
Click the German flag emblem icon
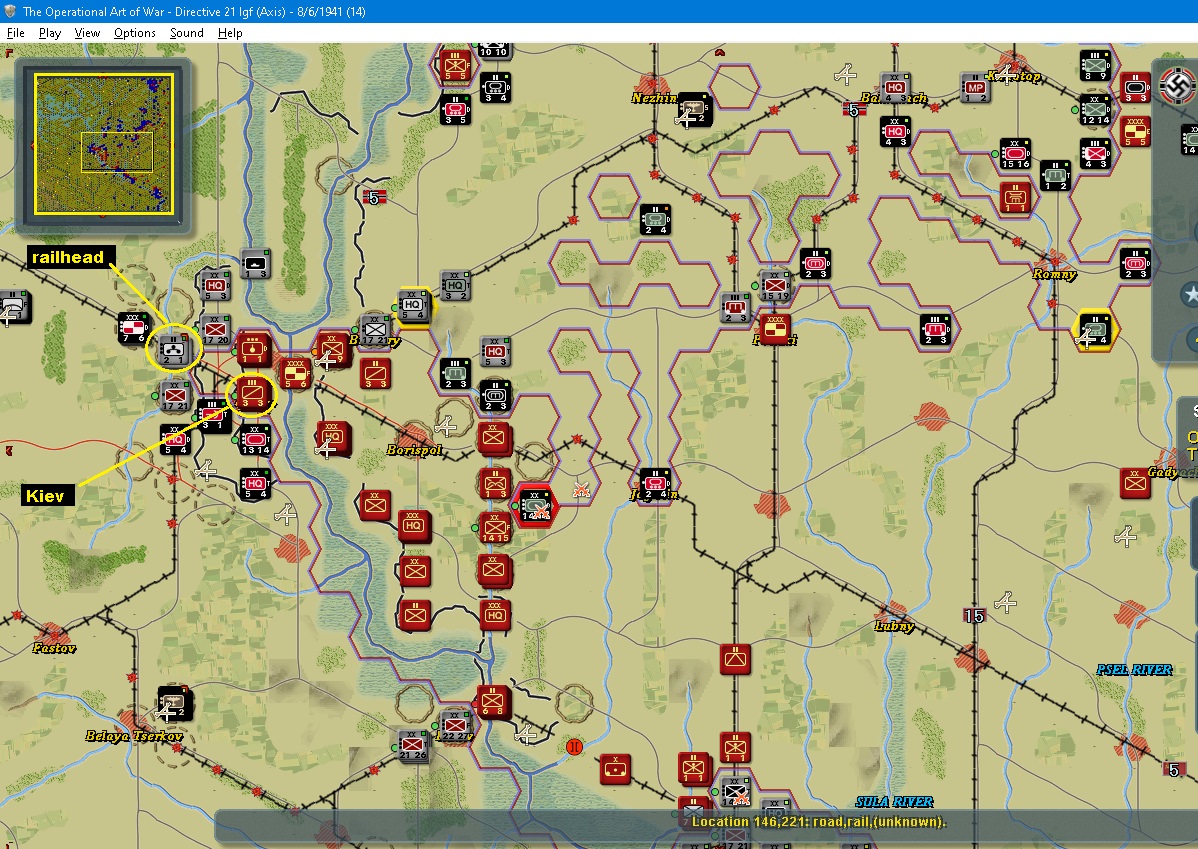coord(1177,84)
